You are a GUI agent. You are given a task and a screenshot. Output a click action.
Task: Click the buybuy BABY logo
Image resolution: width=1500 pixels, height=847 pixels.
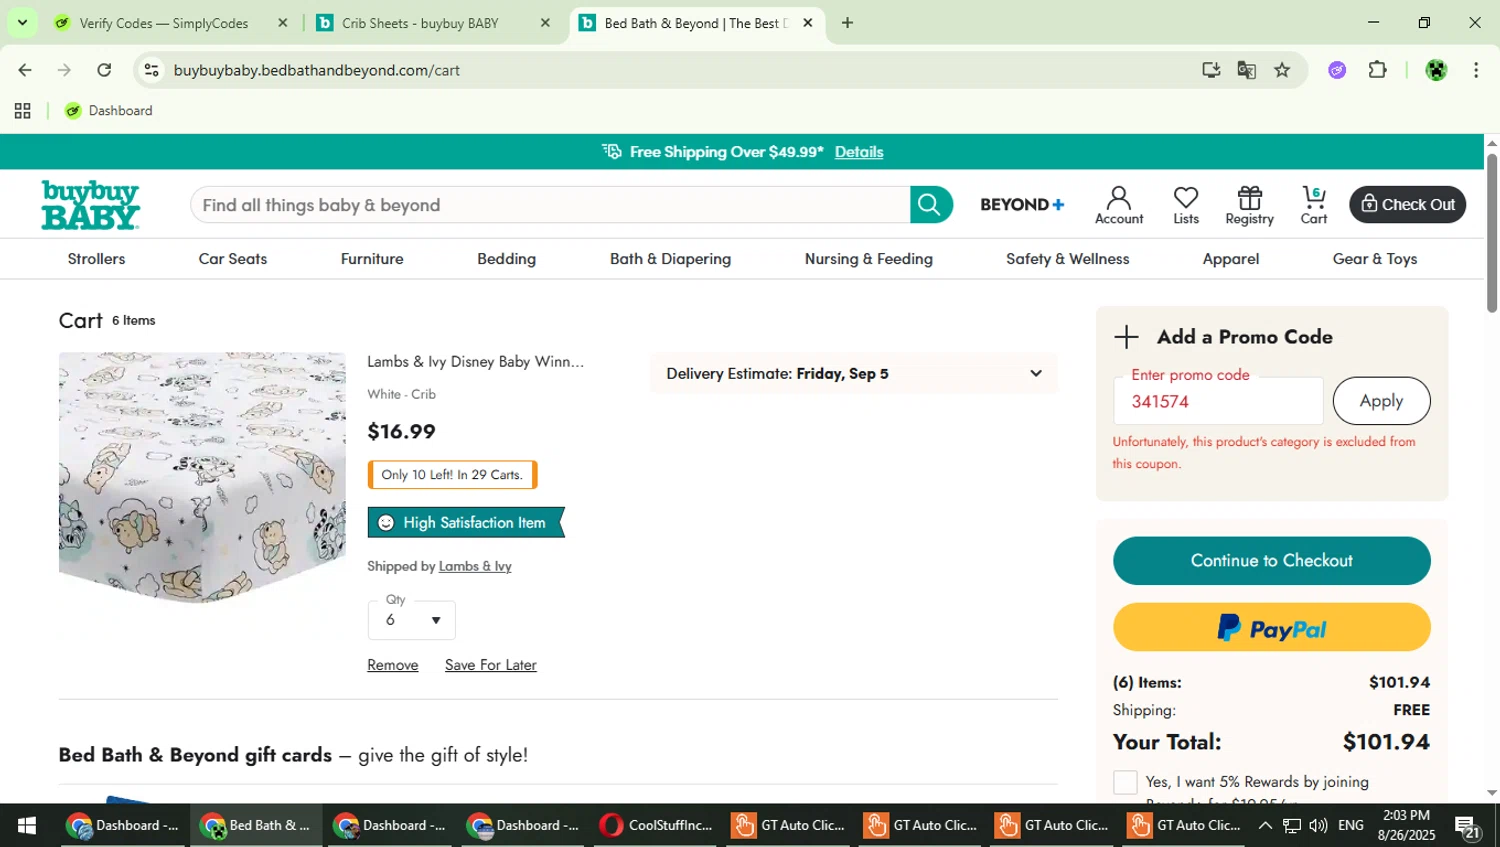click(90, 205)
